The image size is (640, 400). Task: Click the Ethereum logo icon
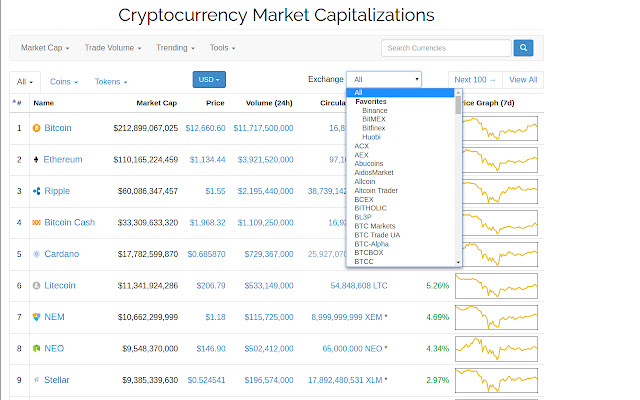(37, 159)
